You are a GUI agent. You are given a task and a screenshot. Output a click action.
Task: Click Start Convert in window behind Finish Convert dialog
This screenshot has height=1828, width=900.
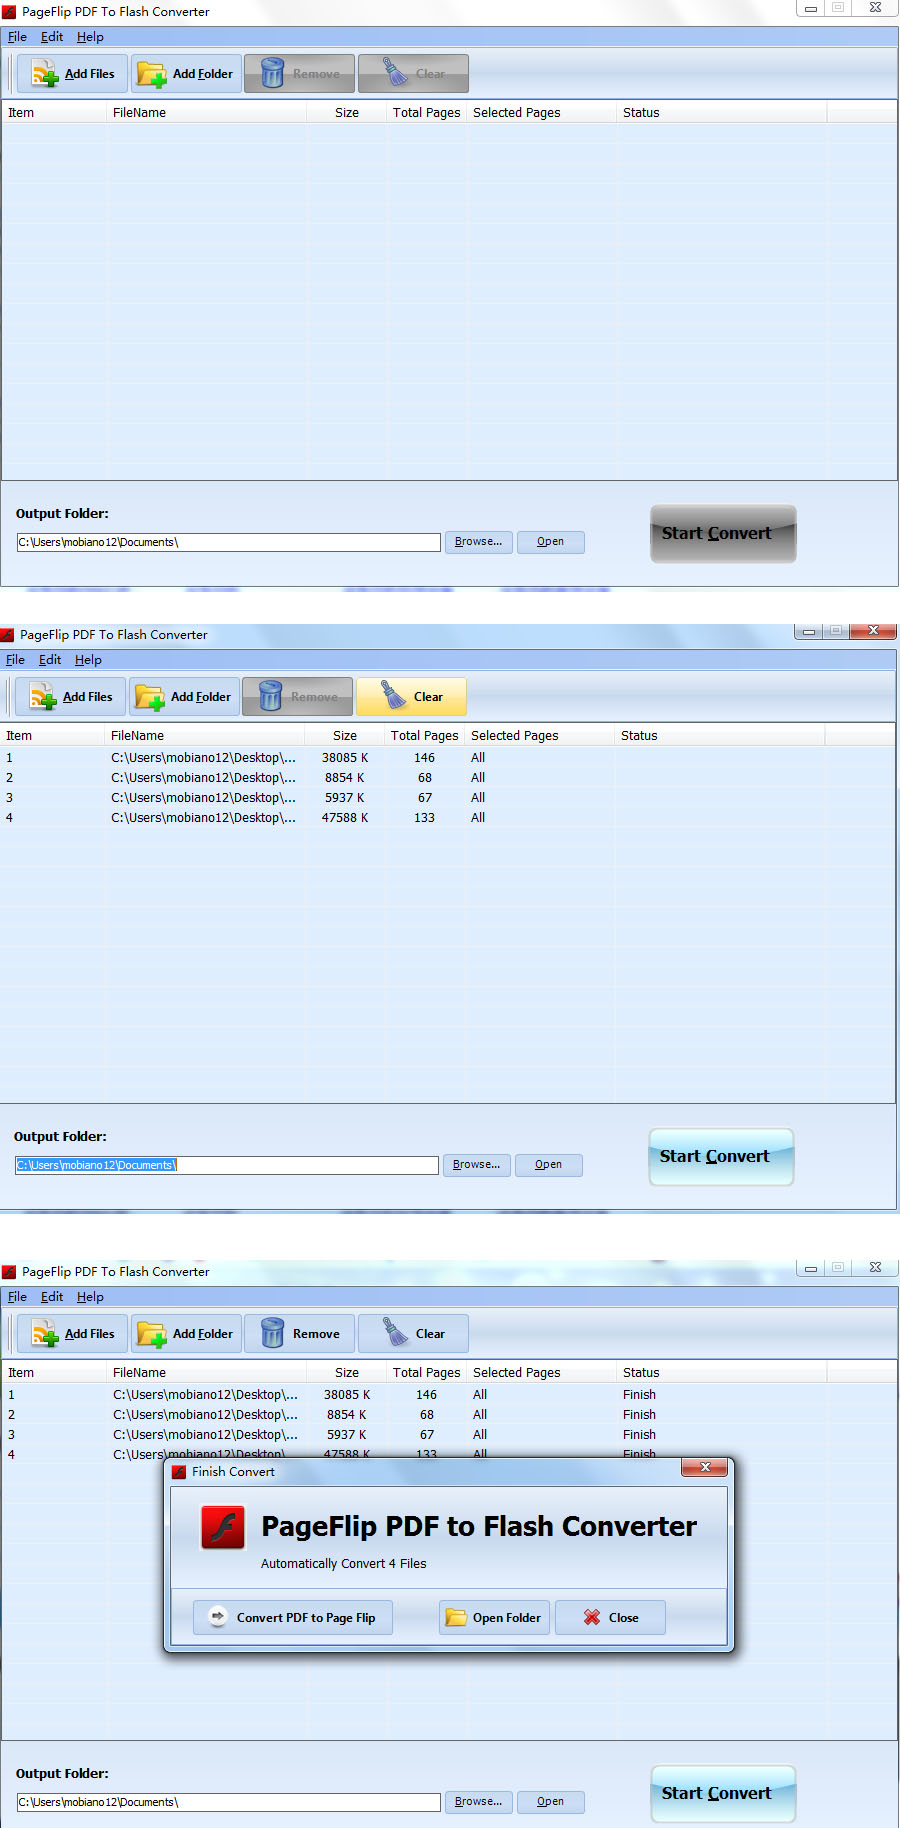pyautogui.click(x=723, y=1794)
